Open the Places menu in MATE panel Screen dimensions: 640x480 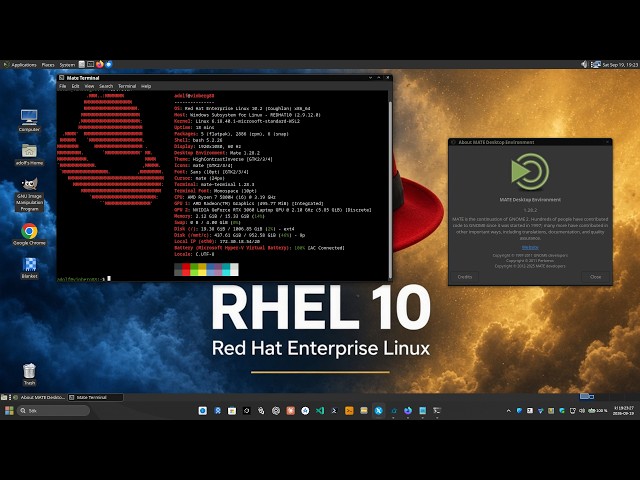pos(48,64)
